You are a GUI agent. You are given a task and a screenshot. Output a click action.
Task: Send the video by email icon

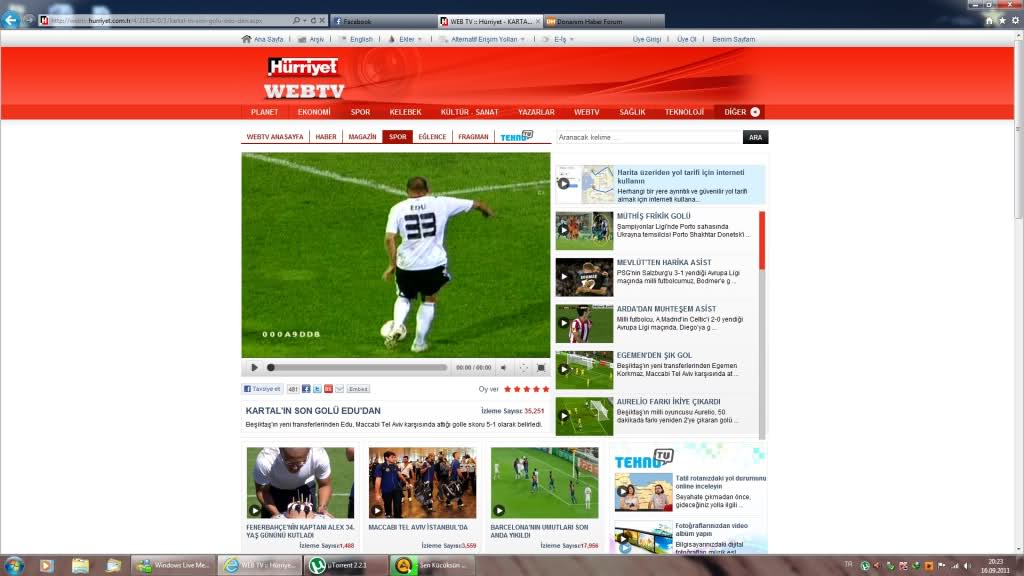tap(339, 389)
